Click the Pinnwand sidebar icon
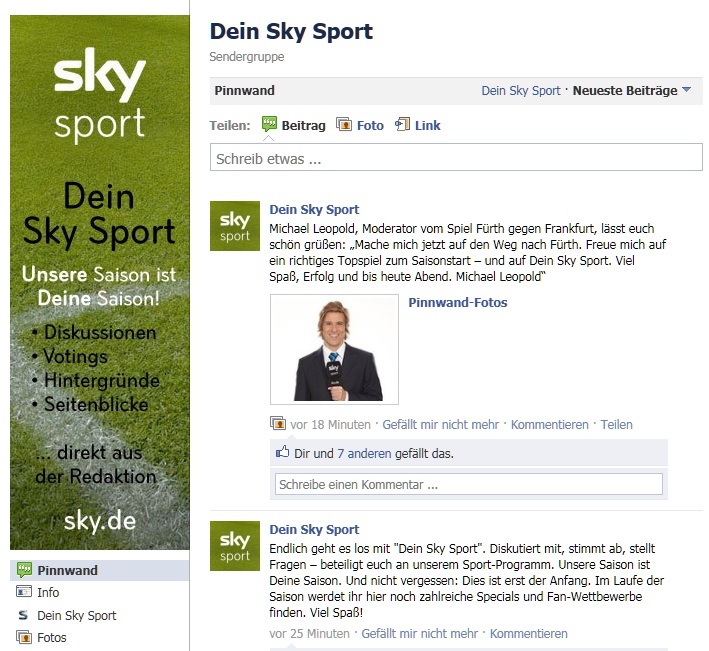Viewport: 709px width, 651px height. coord(24,570)
